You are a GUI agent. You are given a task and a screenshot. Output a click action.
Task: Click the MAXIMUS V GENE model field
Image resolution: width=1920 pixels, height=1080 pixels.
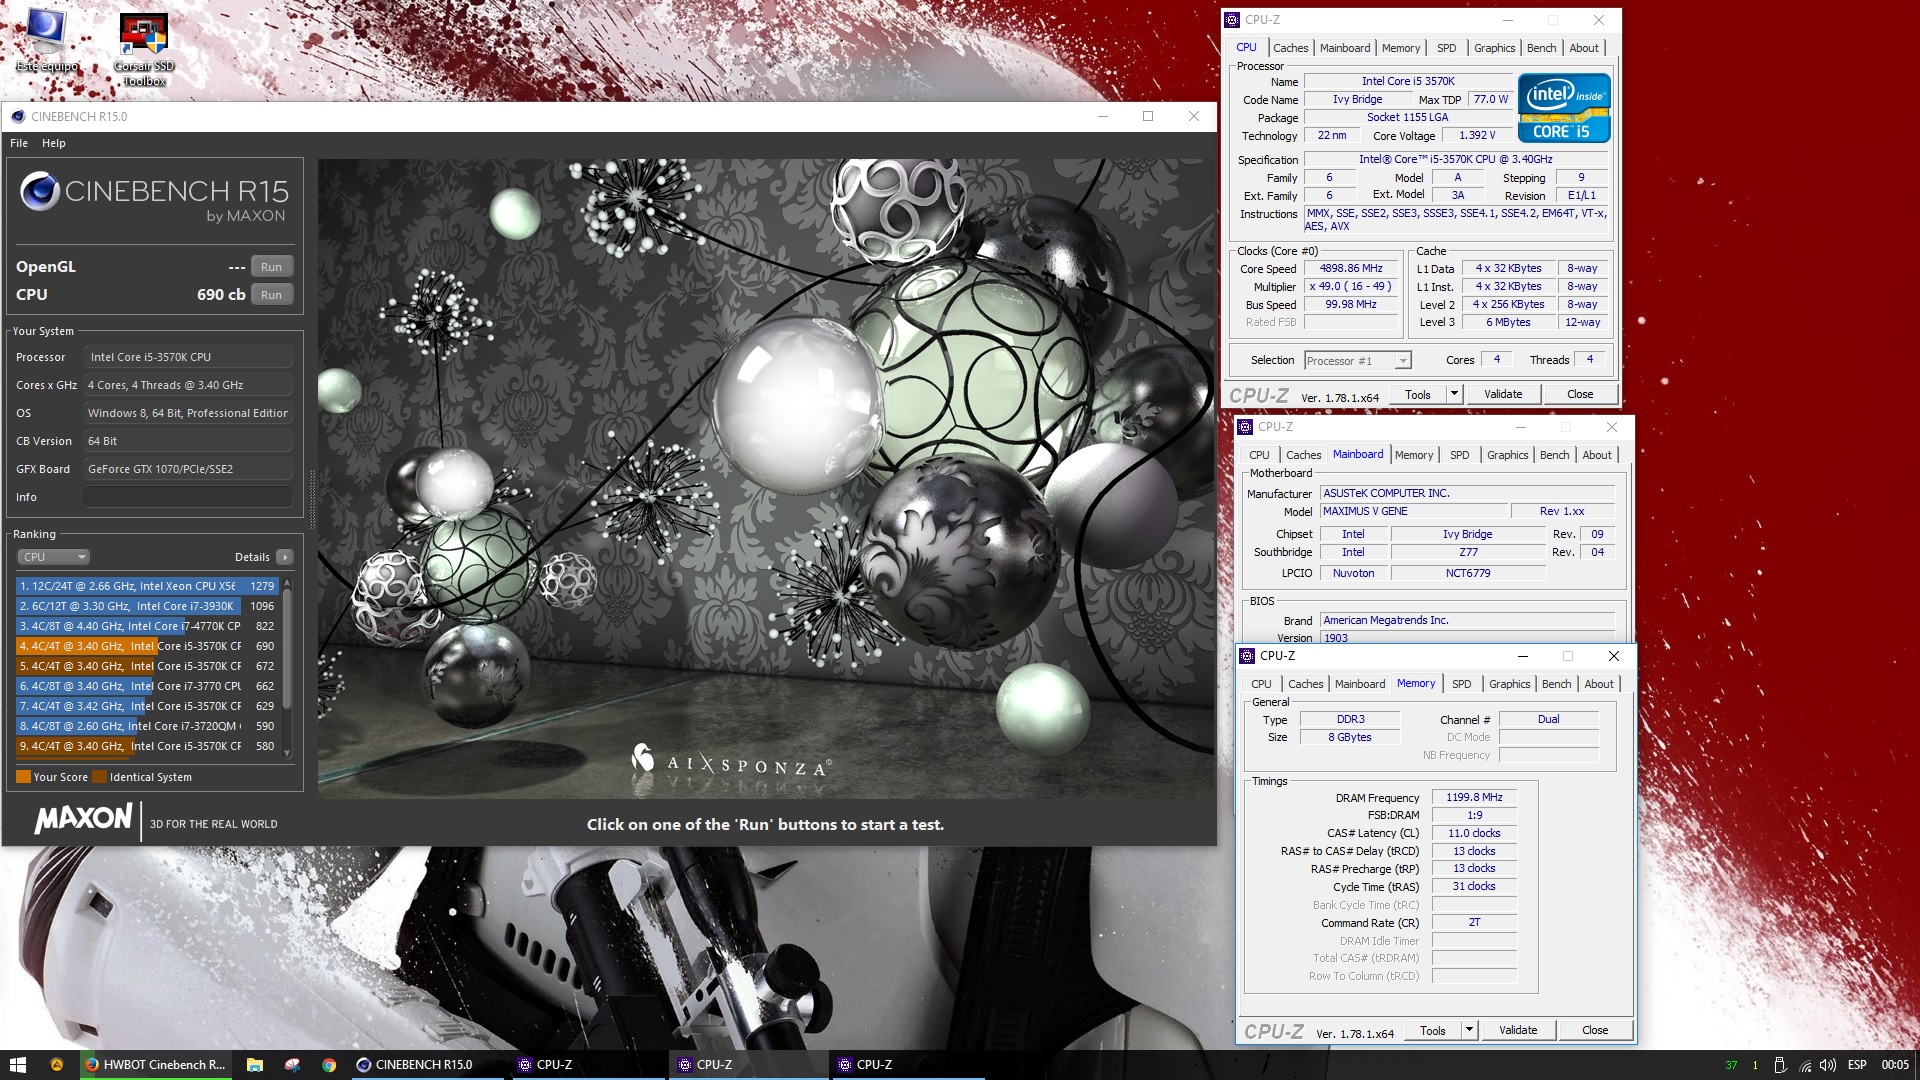1413,511
